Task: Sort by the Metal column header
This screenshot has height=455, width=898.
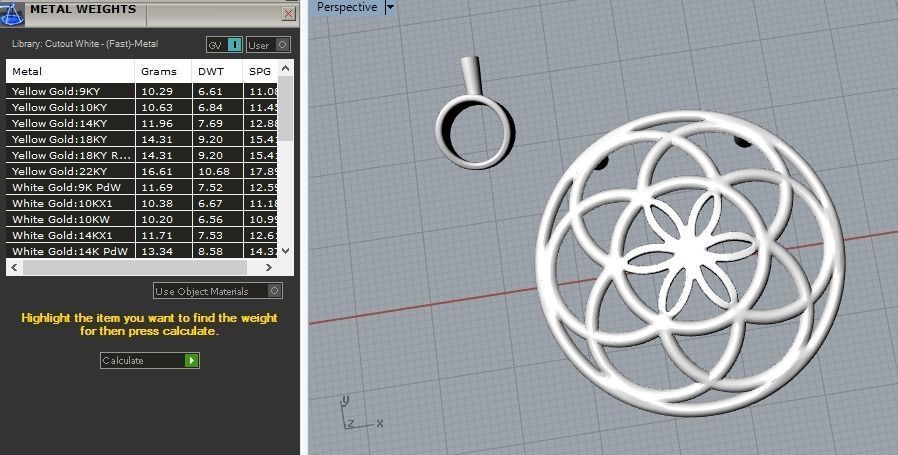Action: [70, 72]
